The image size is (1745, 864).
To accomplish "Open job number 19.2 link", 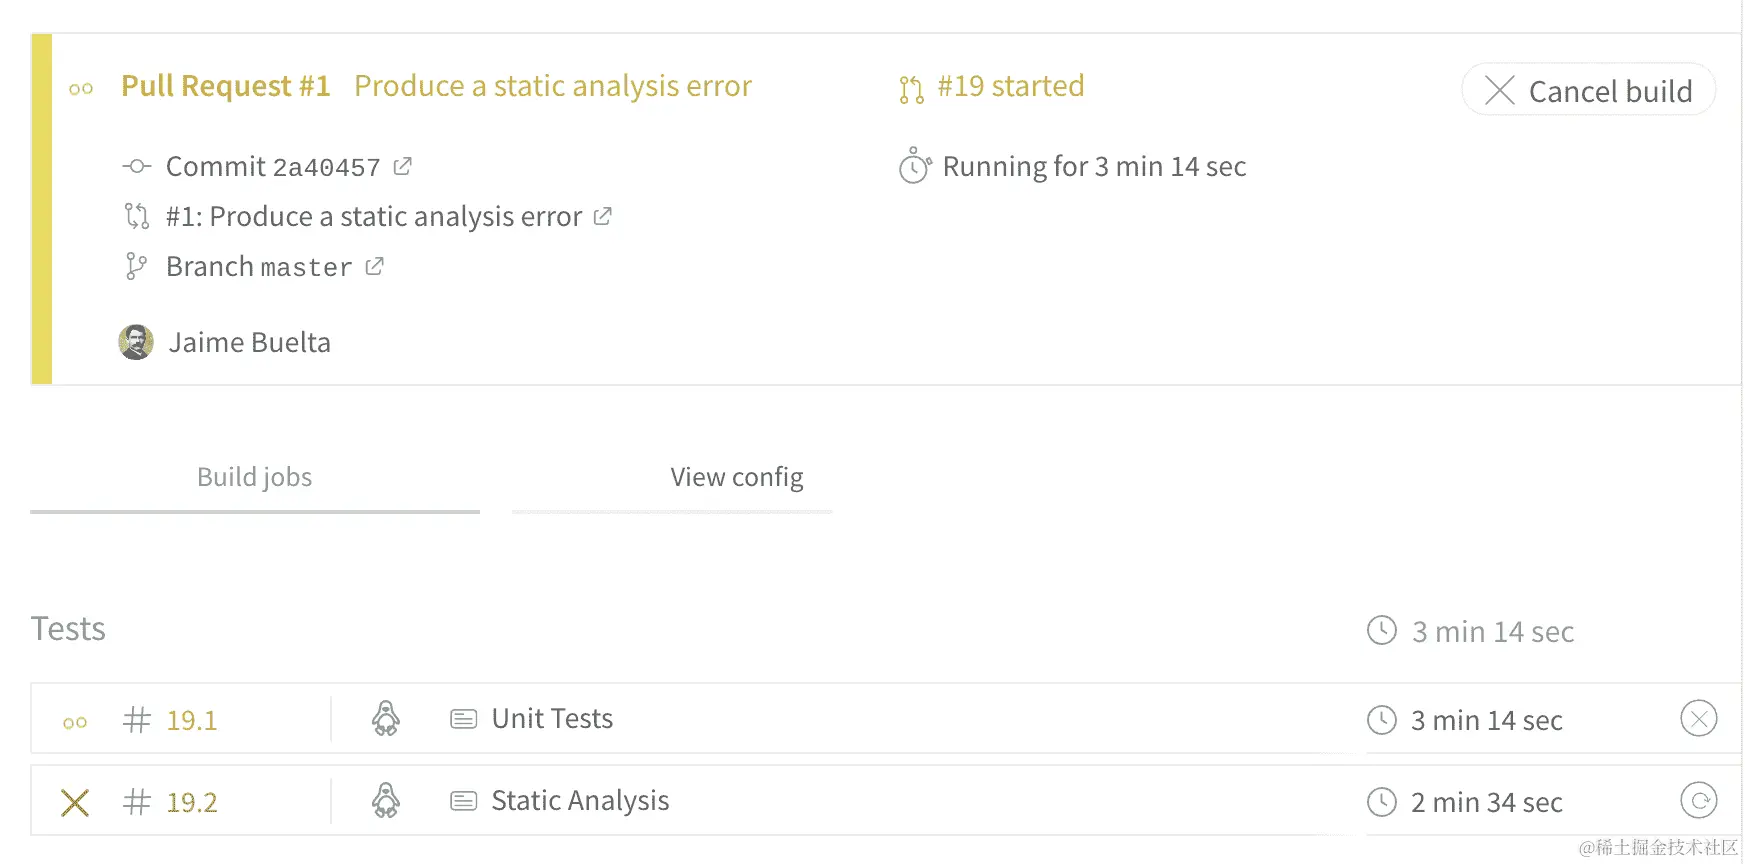I will pos(191,803).
